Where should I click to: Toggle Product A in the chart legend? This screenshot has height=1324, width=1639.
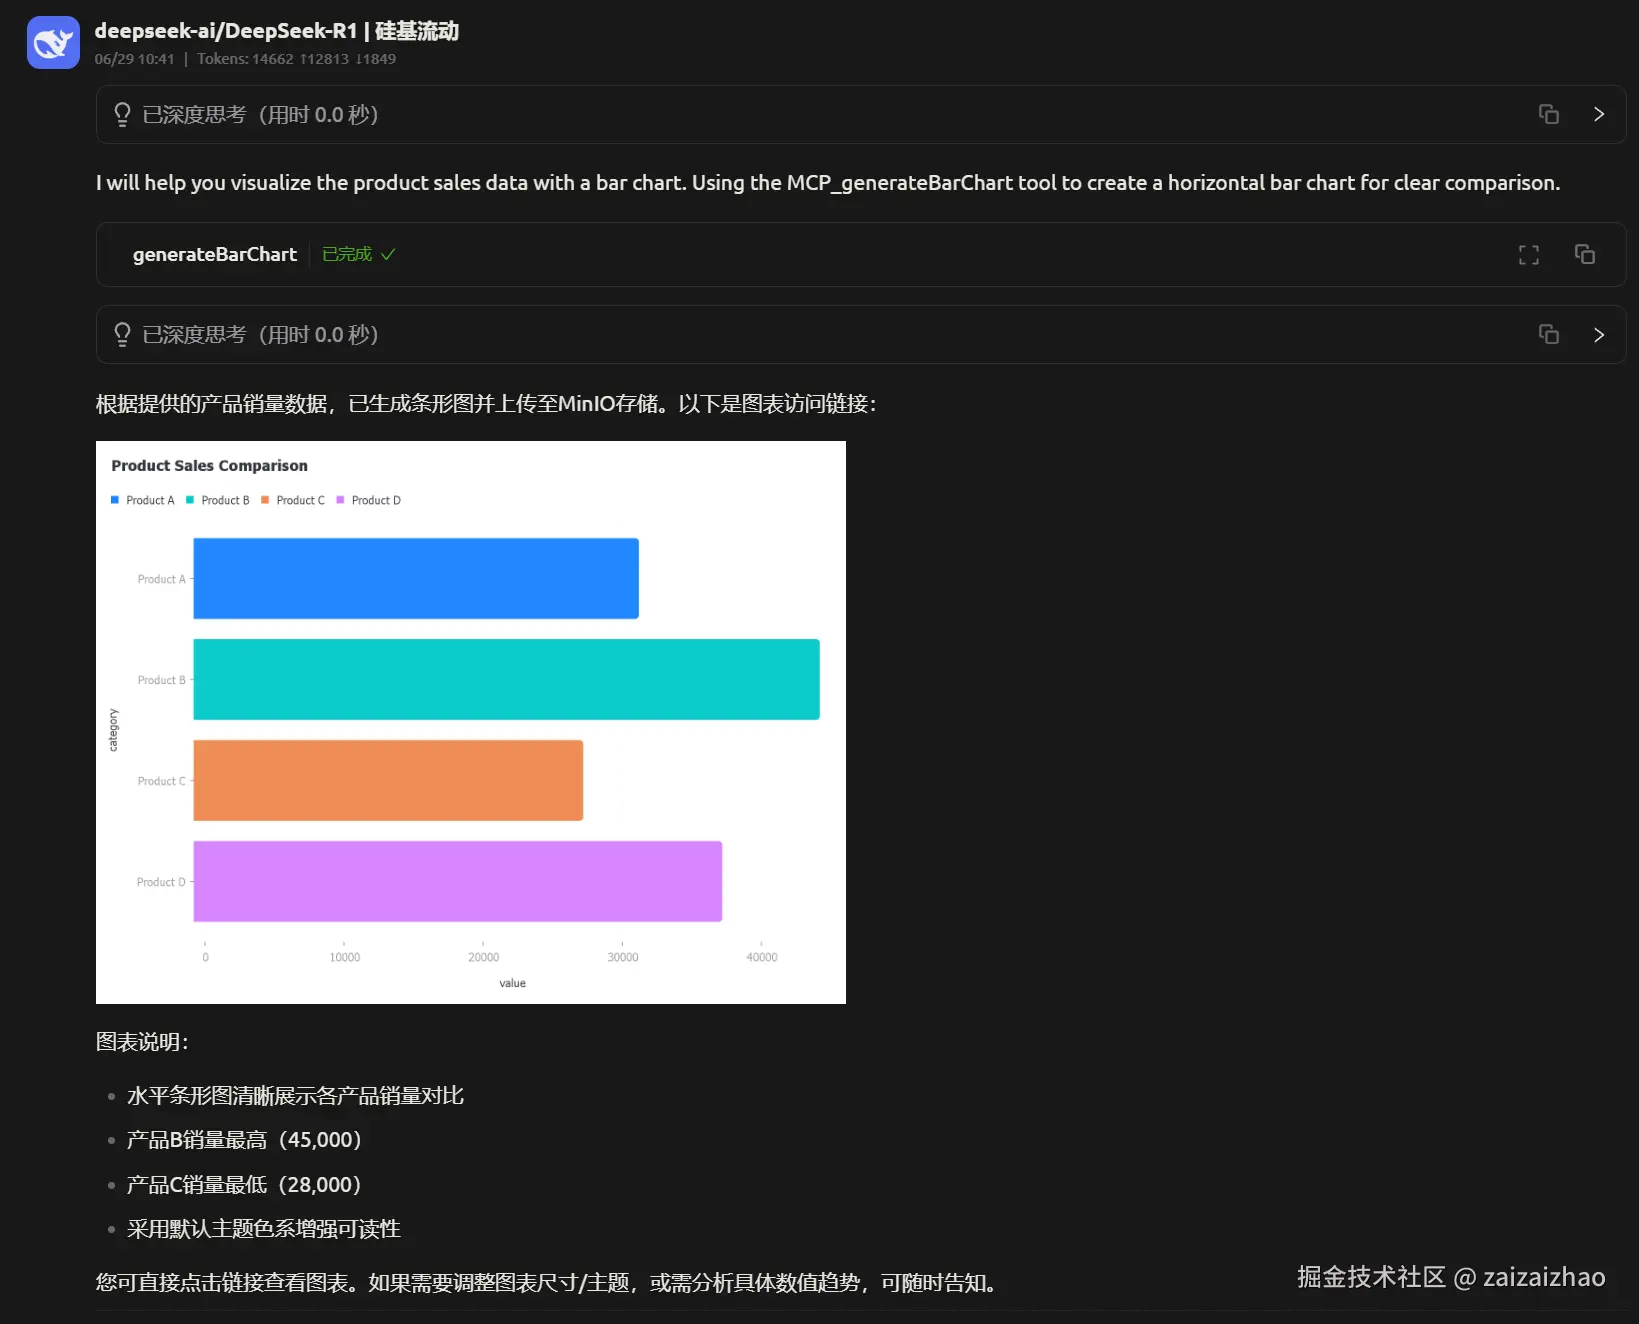click(142, 500)
